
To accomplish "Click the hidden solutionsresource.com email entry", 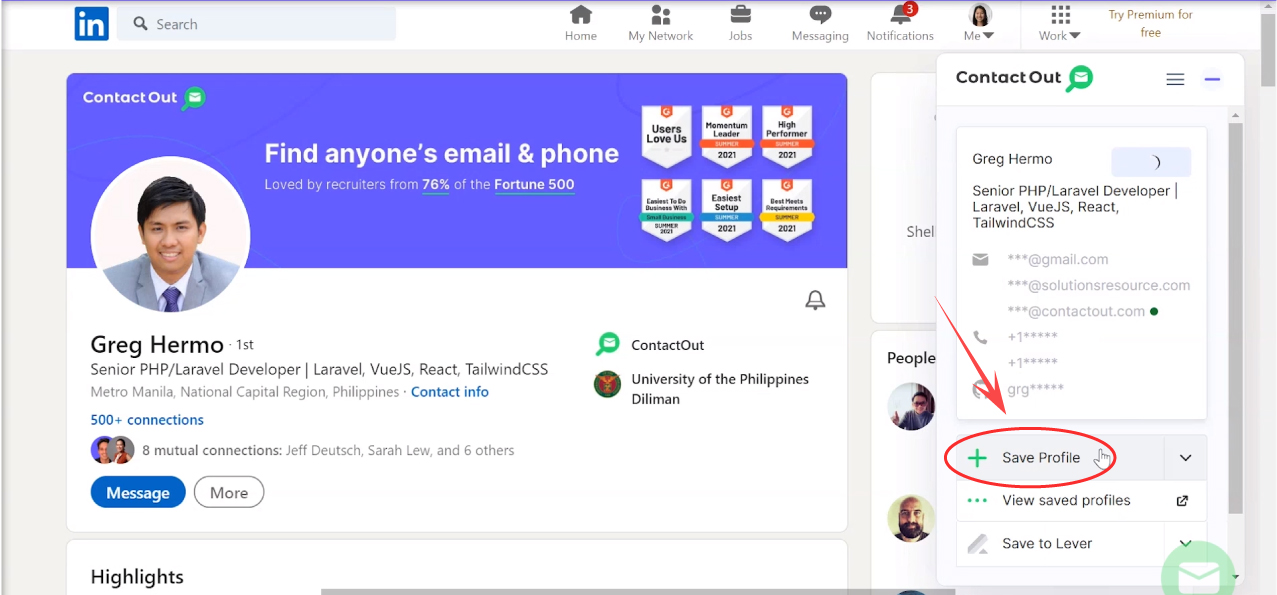I will click(1099, 286).
